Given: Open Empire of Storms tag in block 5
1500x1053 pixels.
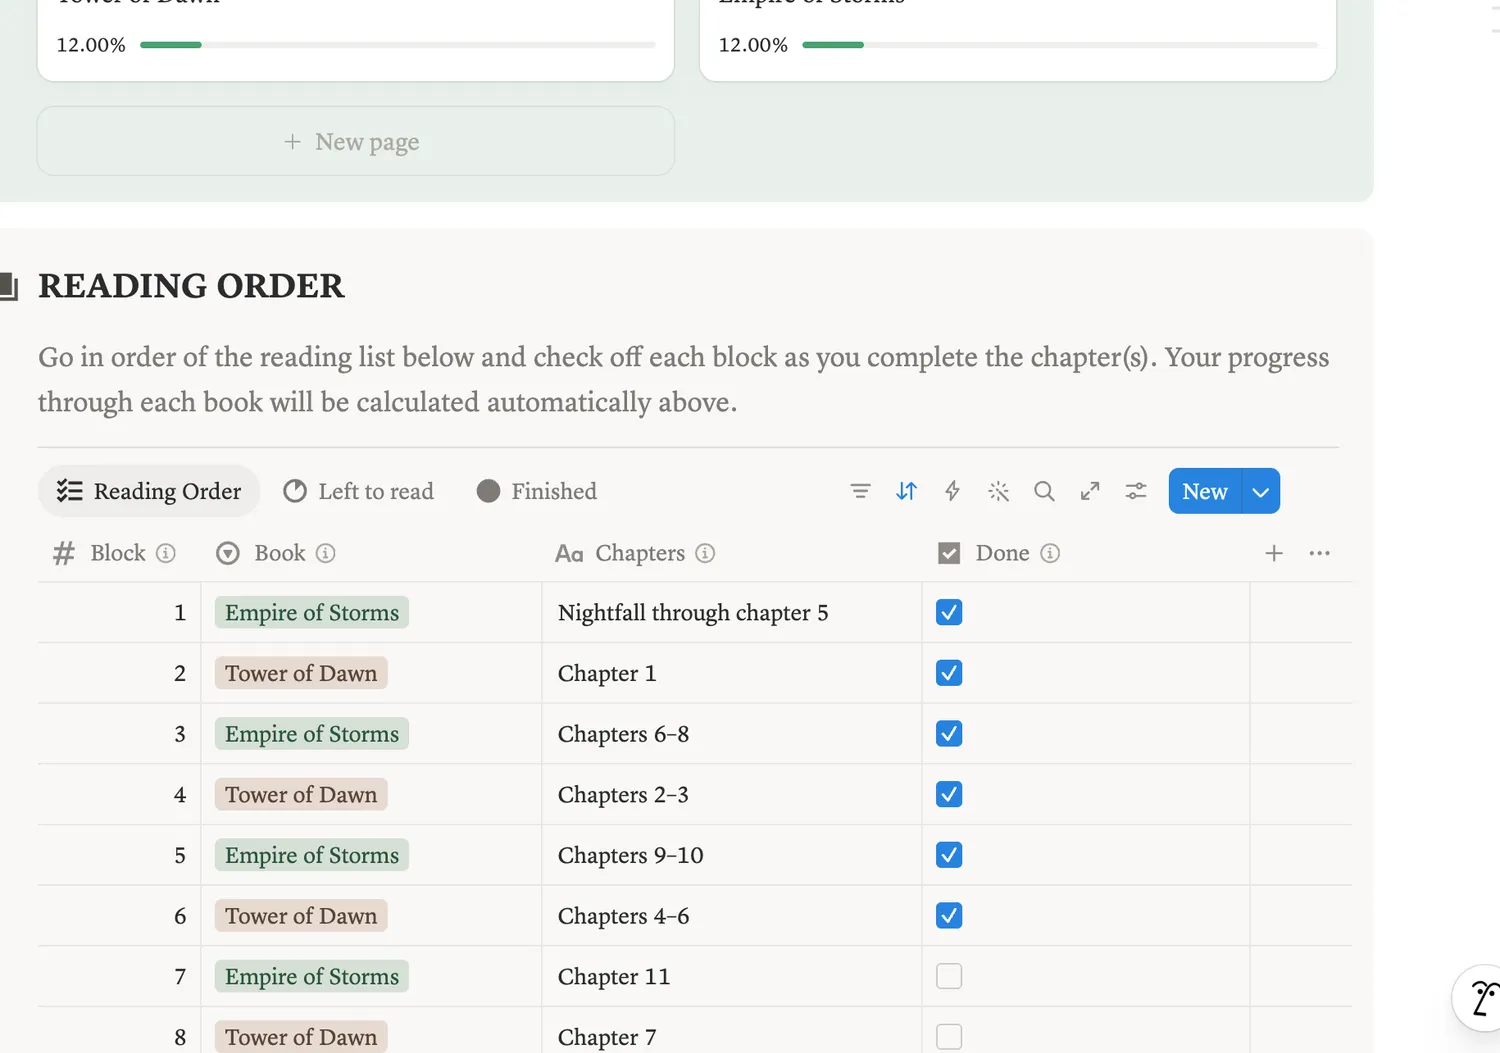Looking at the screenshot, I should coord(312,855).
